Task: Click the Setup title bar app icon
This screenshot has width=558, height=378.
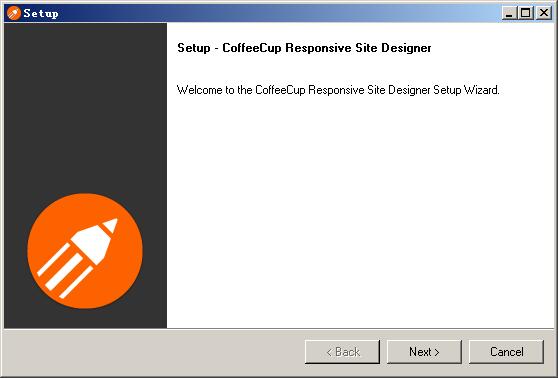Action: (x=14, y=13)
